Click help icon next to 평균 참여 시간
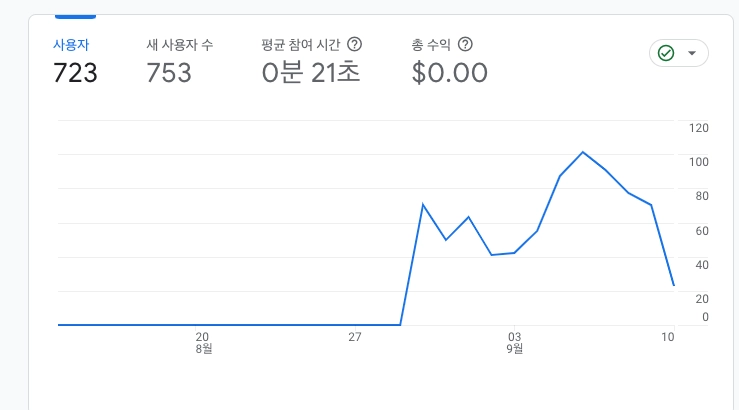Screen dimensions: 739x410 [354, 44]
